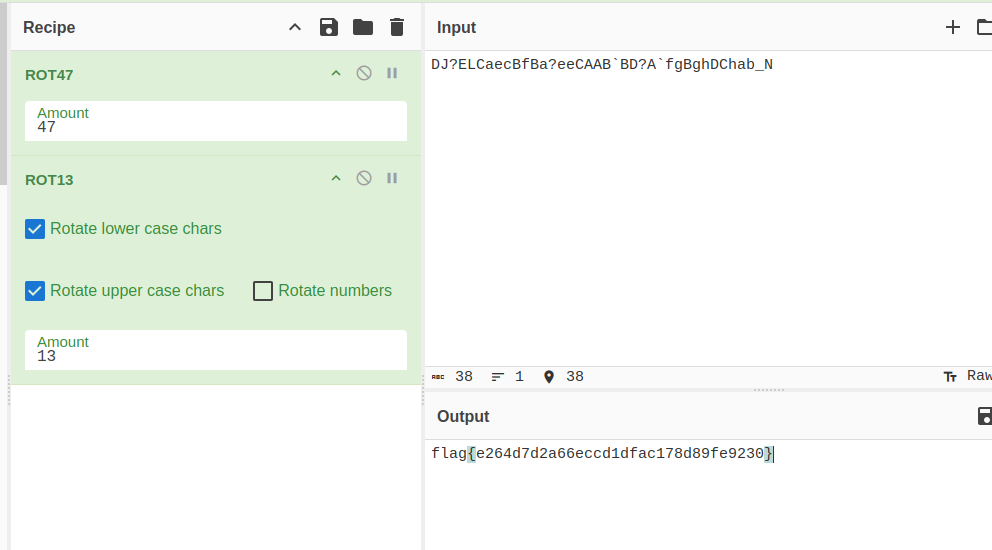This screenshot has height=550, width=992.
Task: Collapse the ROT13 operation
Action: (336, 178)
